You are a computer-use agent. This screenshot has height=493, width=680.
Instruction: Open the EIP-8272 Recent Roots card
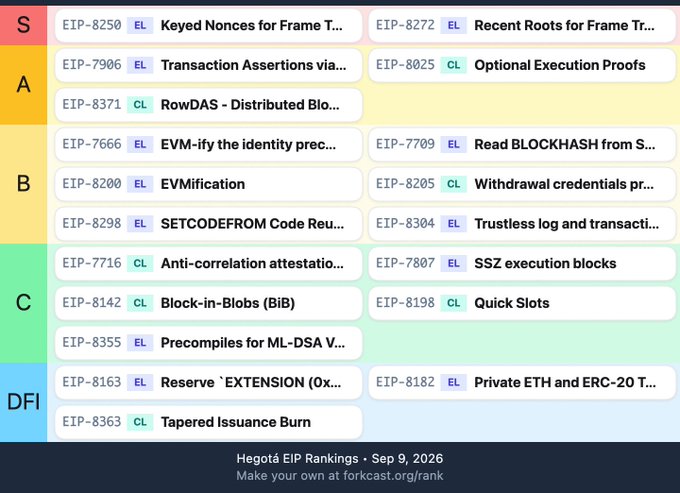[x=522, y=26]
